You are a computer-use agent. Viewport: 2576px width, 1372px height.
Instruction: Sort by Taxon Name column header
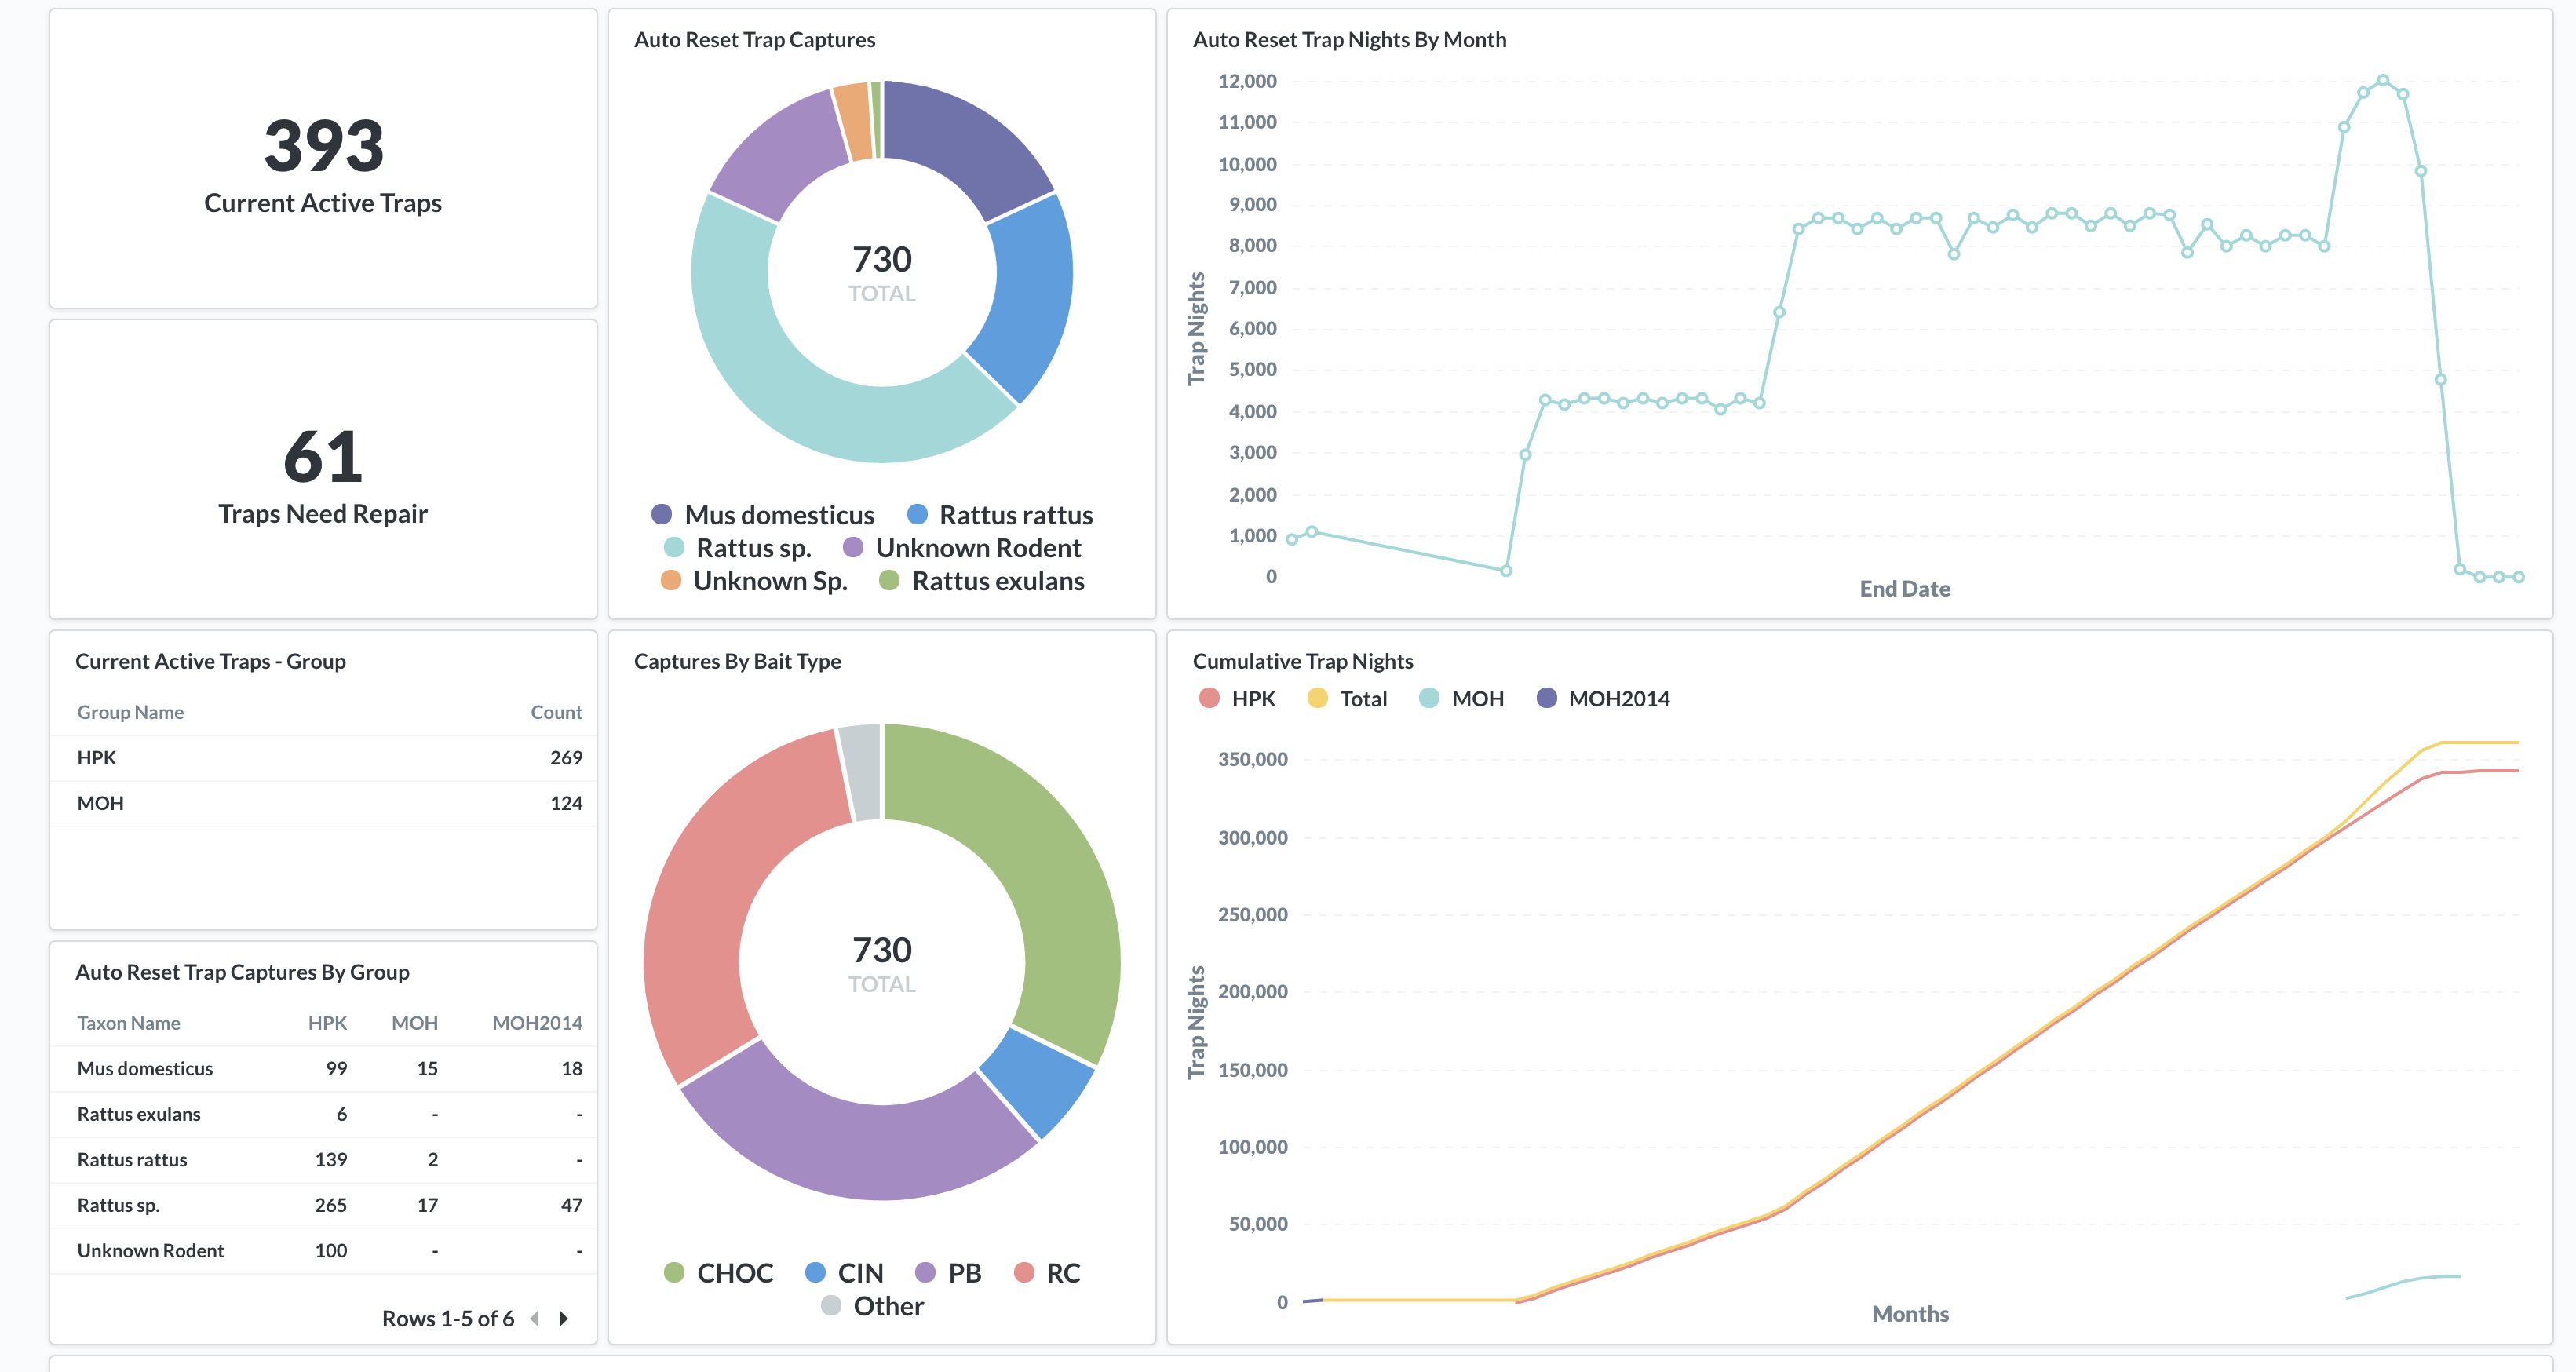click(x=128, y=1024)
